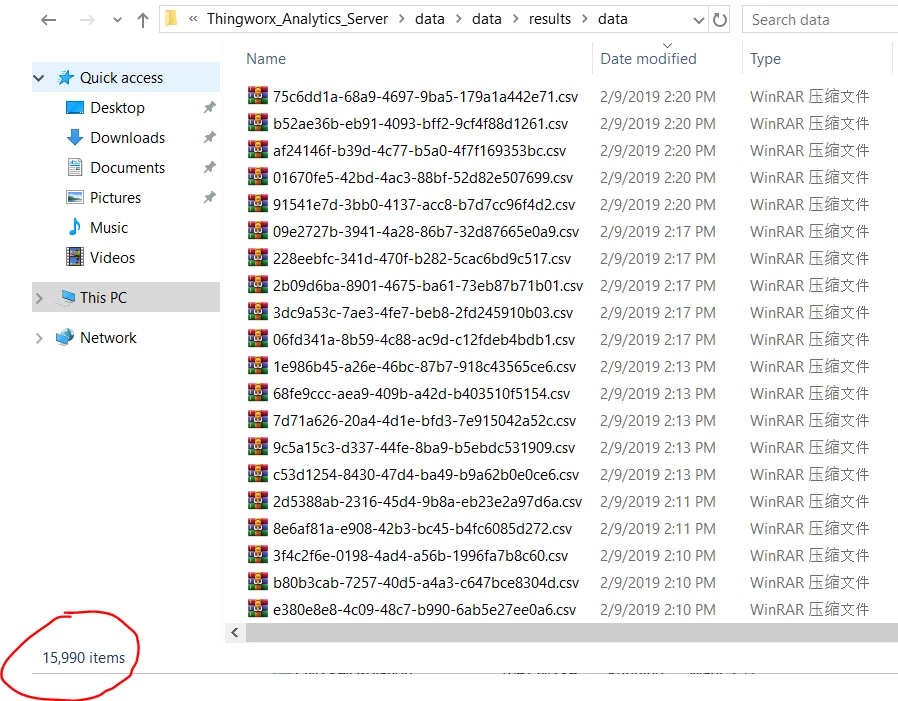Open the Music folder
898x701 pixels.
[109, 227]
